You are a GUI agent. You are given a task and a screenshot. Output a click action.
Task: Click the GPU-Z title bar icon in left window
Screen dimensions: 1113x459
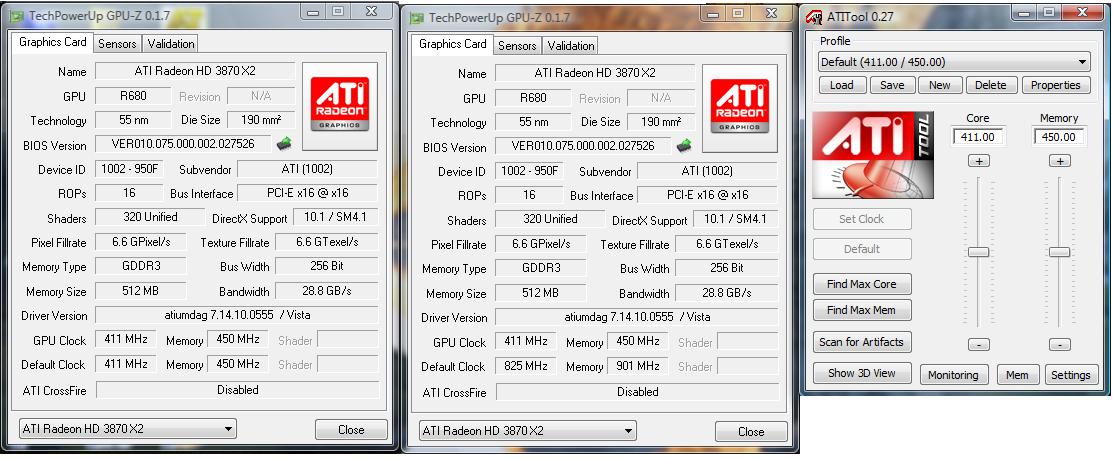pyautogui.click(x=16, y=16)
